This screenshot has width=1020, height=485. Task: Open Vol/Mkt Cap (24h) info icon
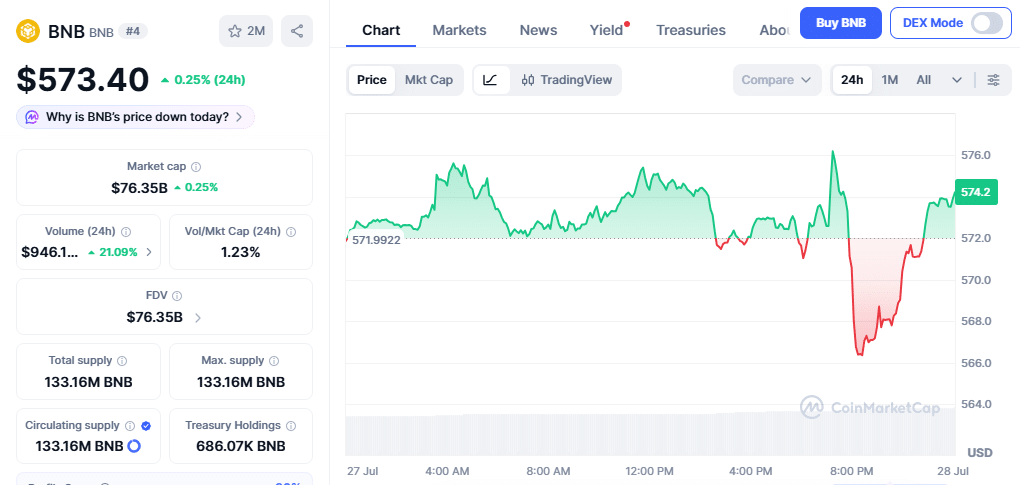click(291, 231)
